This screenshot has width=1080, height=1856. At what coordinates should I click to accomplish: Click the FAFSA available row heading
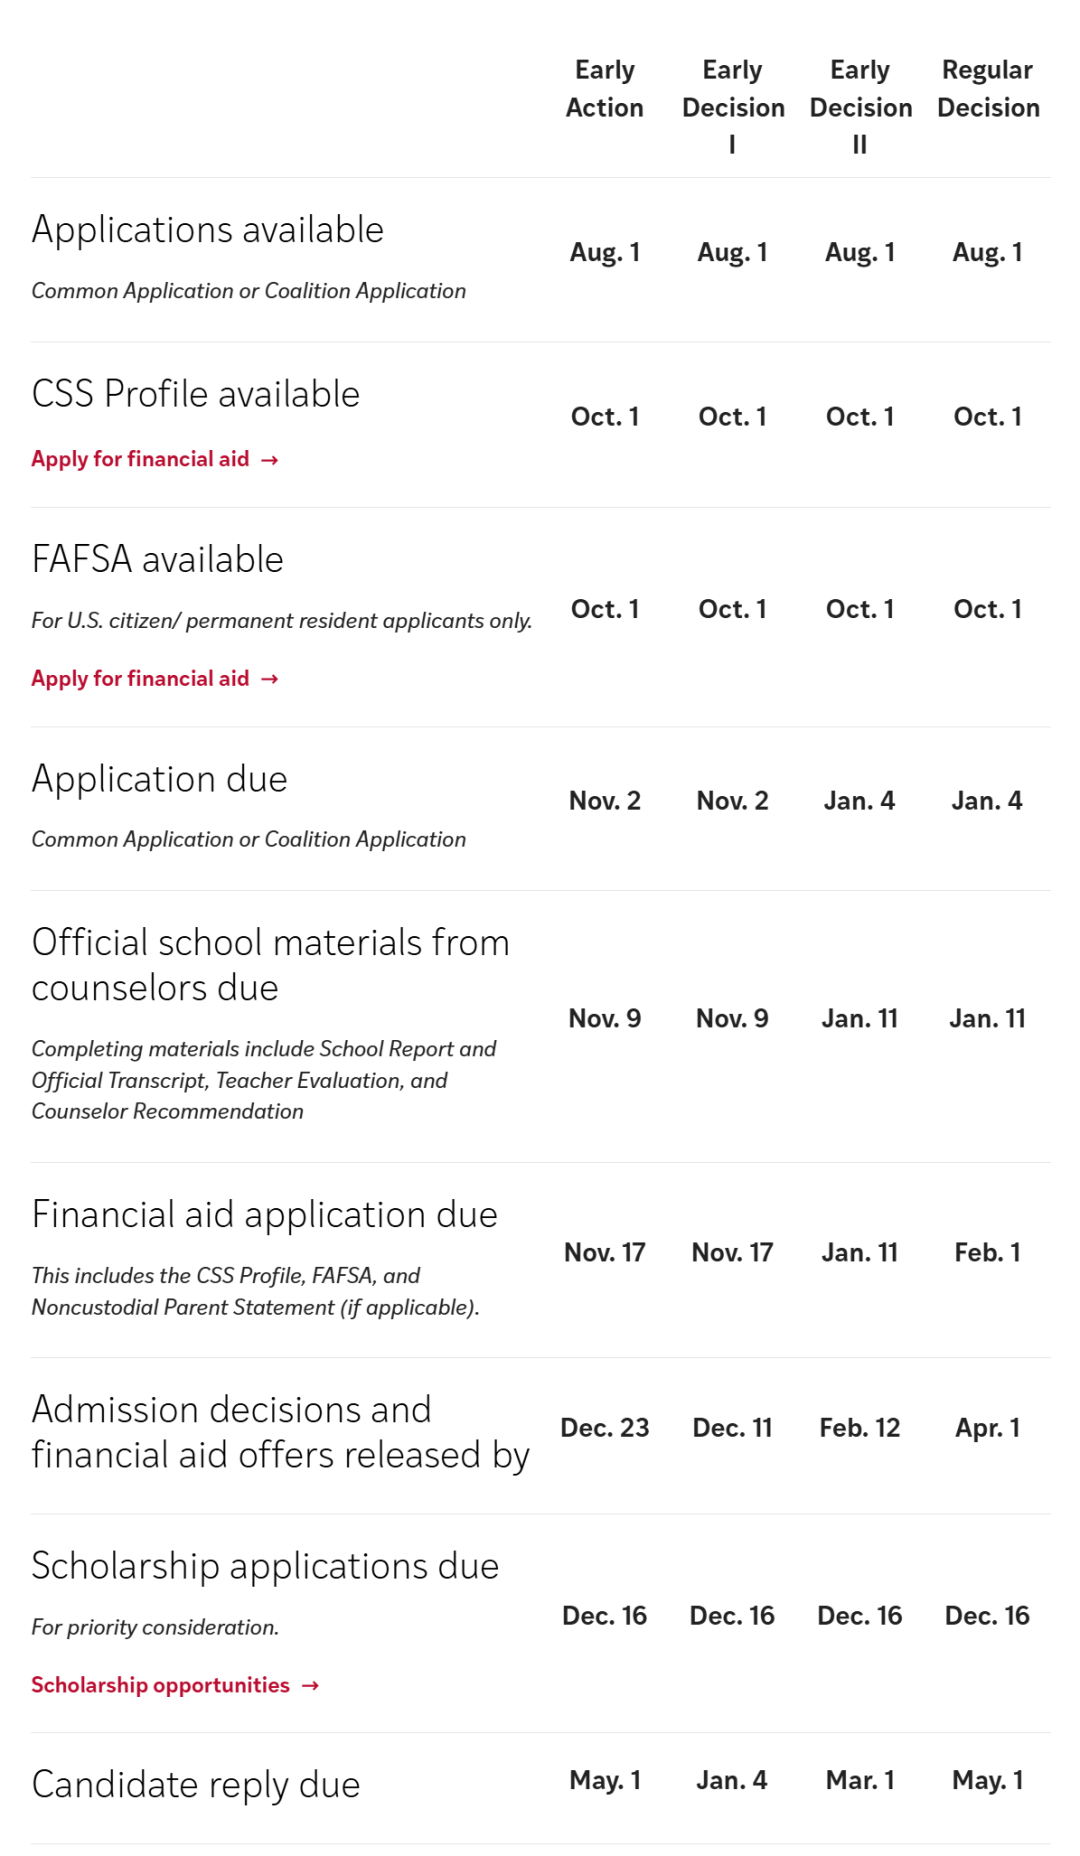tap(157, 559)
